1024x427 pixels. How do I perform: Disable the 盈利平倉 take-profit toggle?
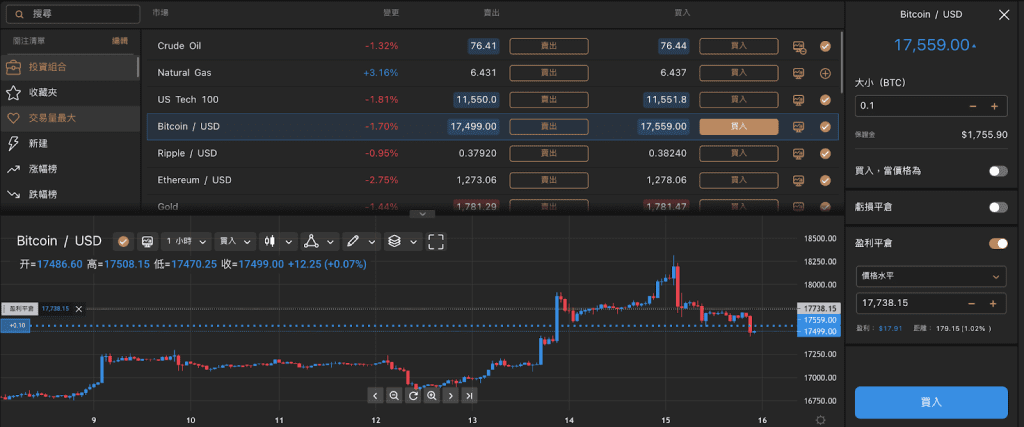pos(997,243)
